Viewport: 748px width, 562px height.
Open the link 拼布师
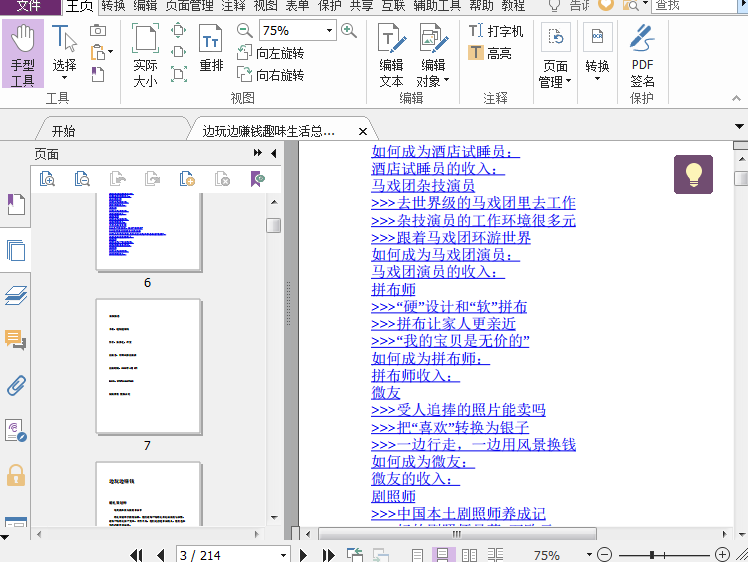(393, 289)
